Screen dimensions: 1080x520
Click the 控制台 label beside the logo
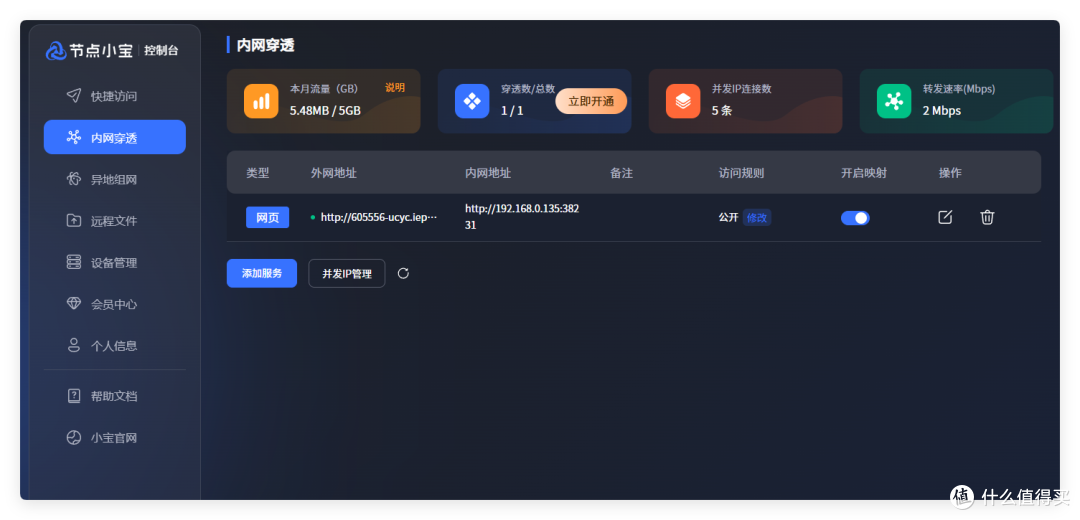point(161,51)
